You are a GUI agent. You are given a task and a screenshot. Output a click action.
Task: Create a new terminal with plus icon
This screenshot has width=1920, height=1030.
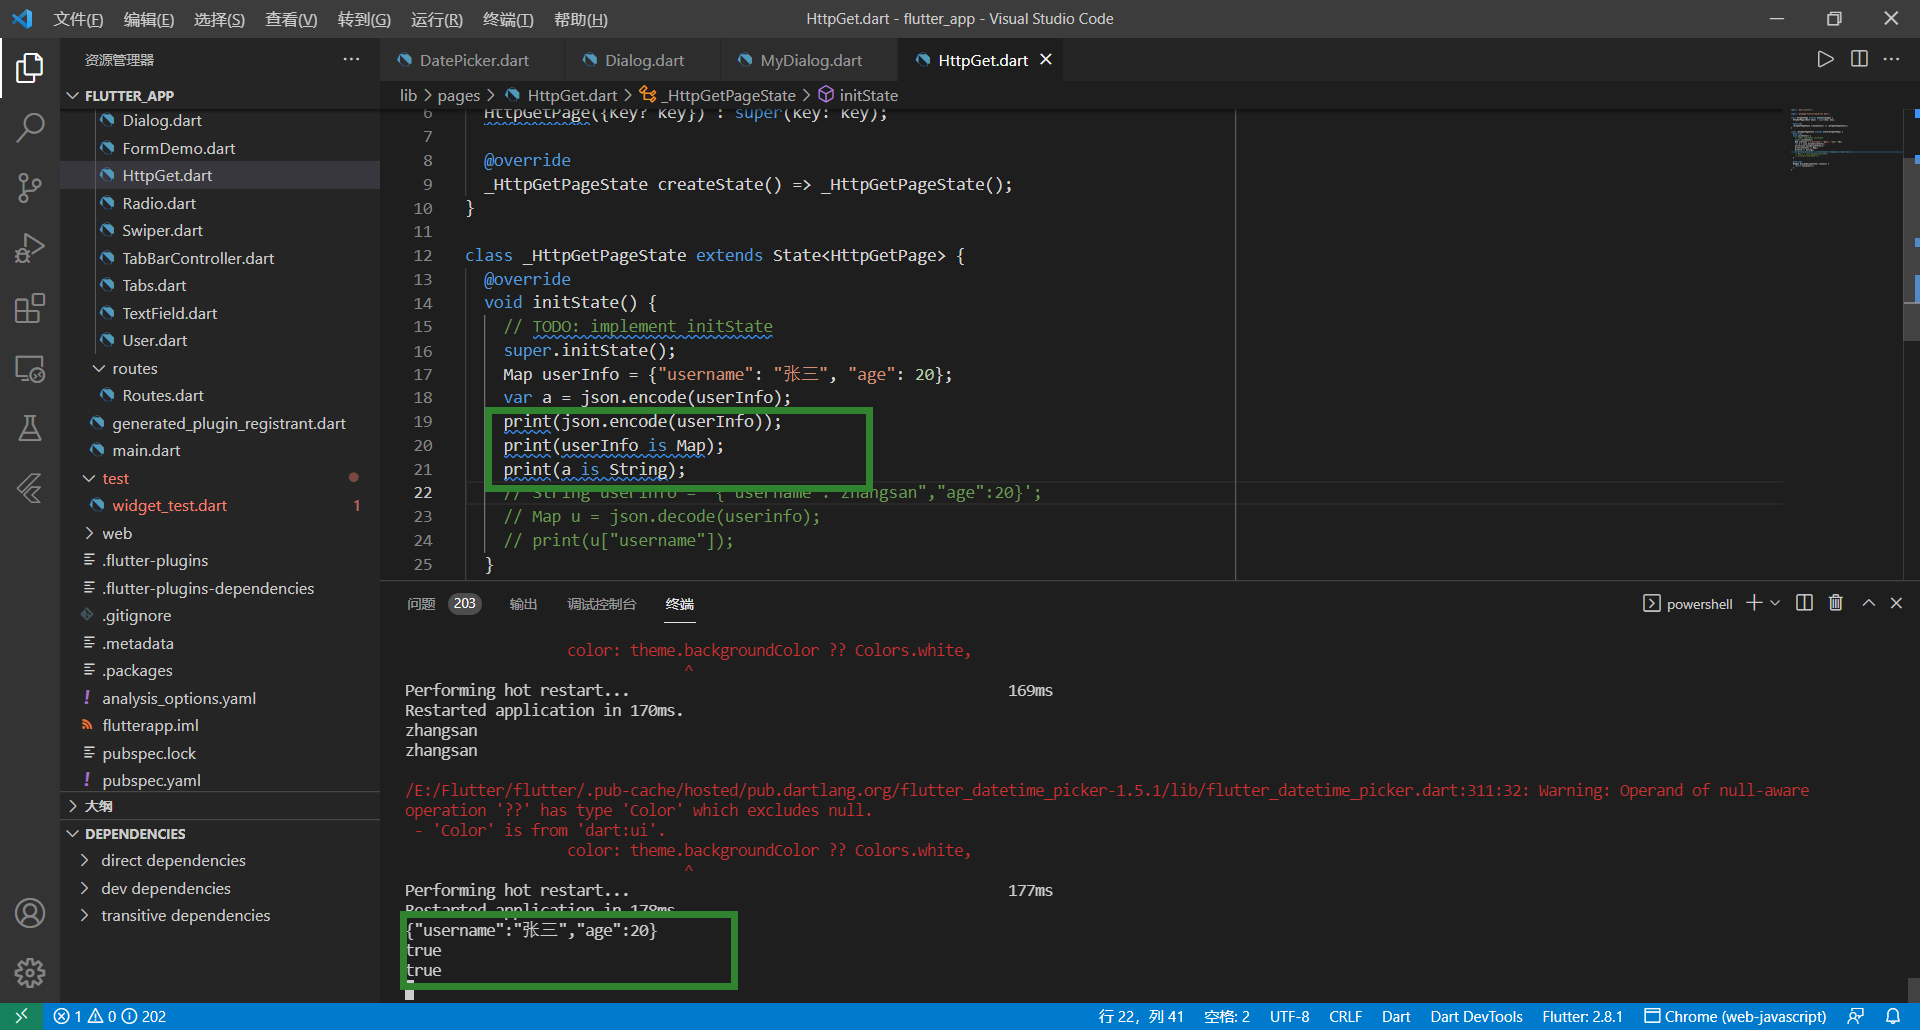pos(1754,603)
